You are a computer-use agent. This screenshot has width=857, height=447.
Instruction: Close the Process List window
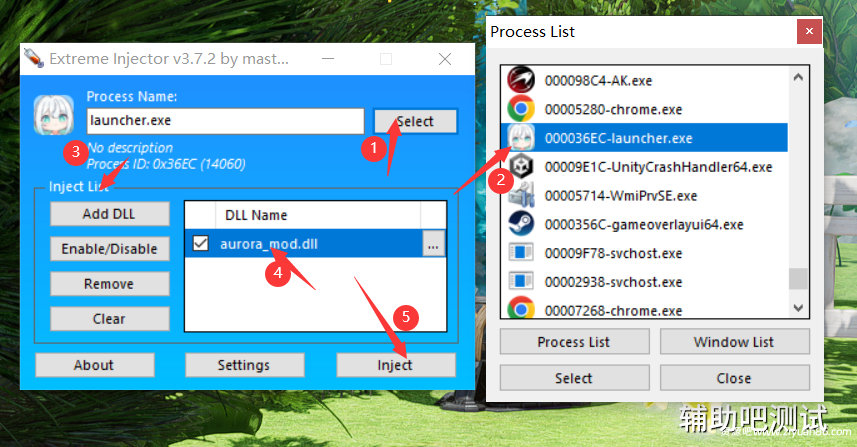(x=810, y=32)
